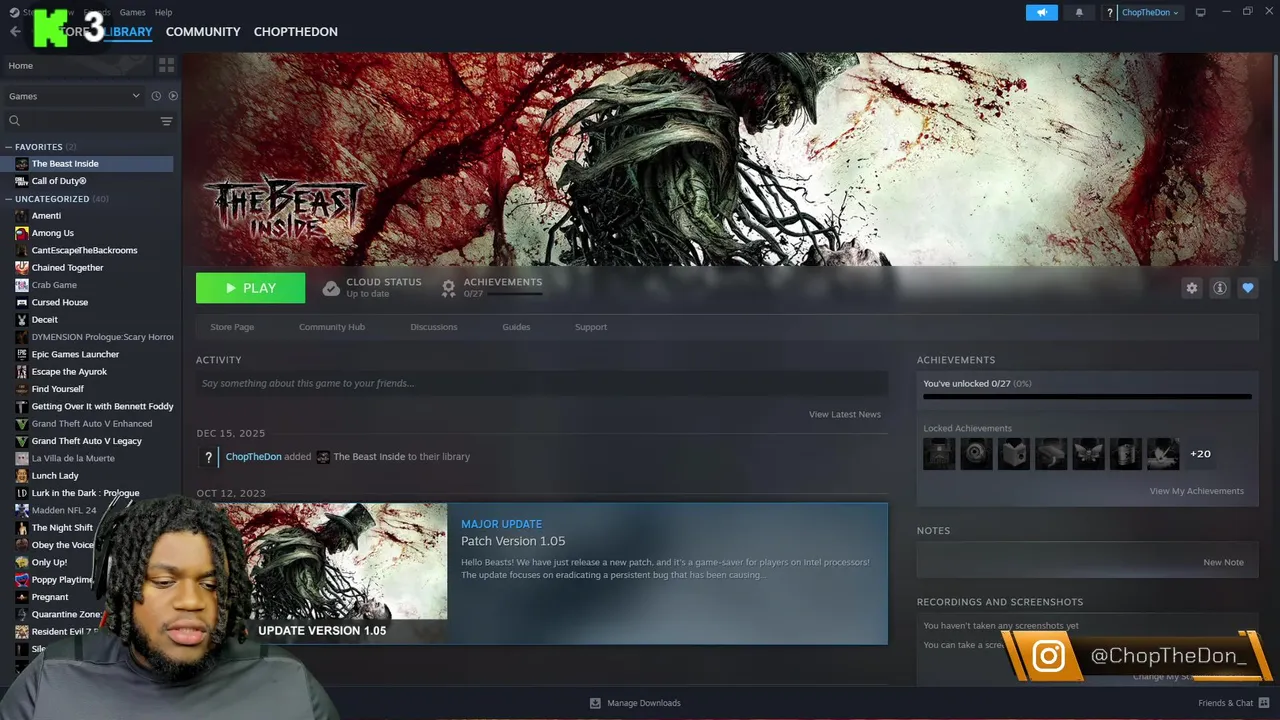This screenshot has width=1280, height=720.
Task: Click the Call of Duty game icon
Action: 22,181
